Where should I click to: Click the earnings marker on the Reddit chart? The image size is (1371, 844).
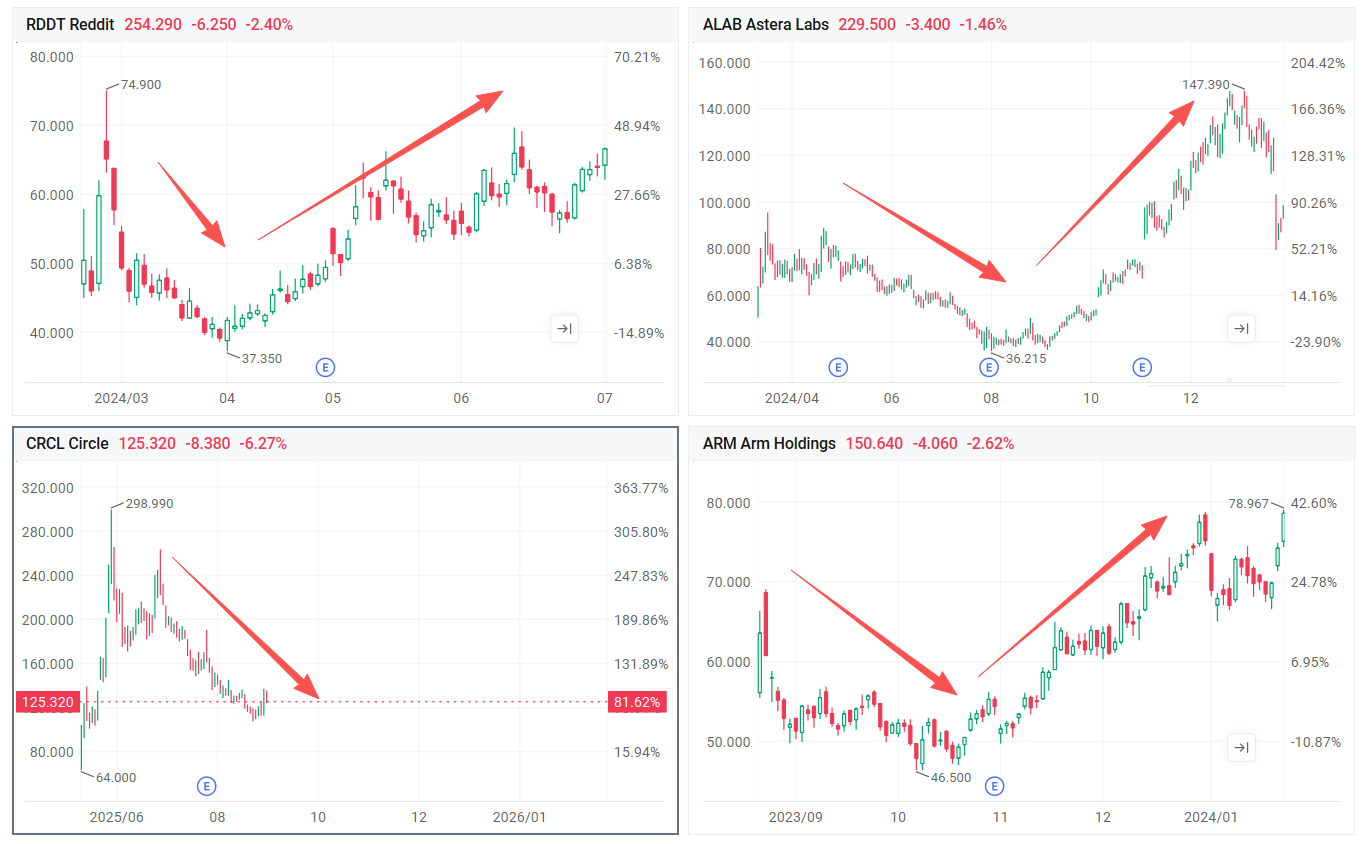[325, 367]
